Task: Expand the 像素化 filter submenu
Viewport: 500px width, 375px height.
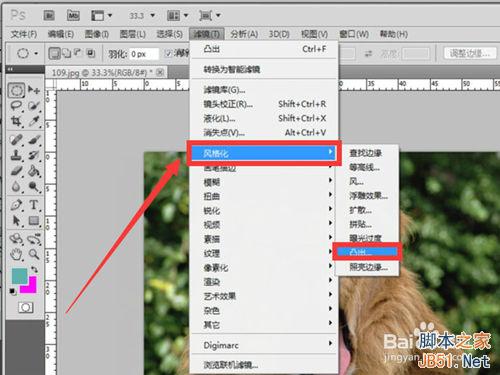Action: [264, 268]
